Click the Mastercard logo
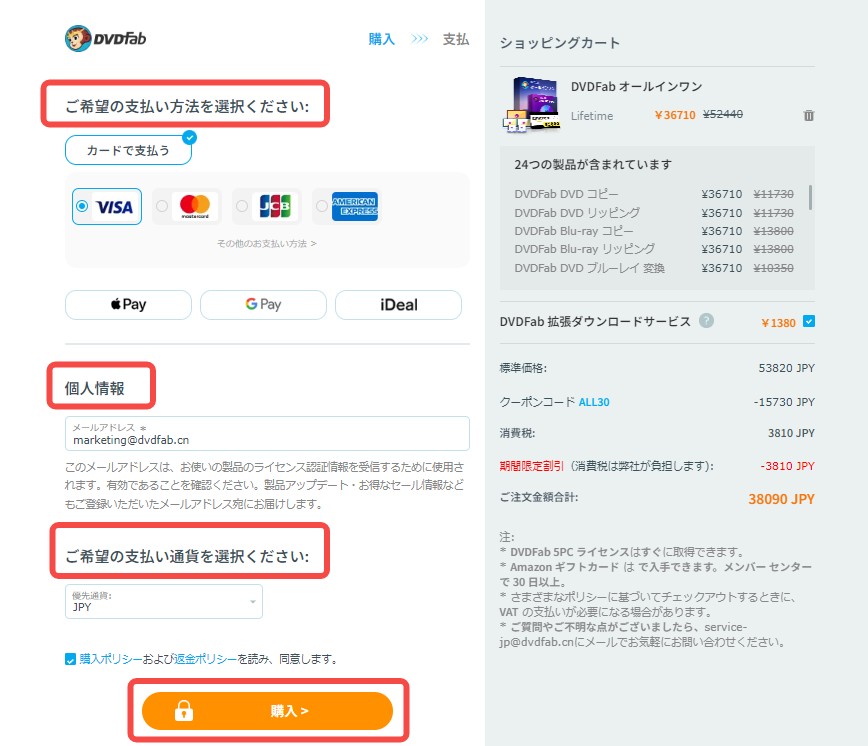 [195, 206]
